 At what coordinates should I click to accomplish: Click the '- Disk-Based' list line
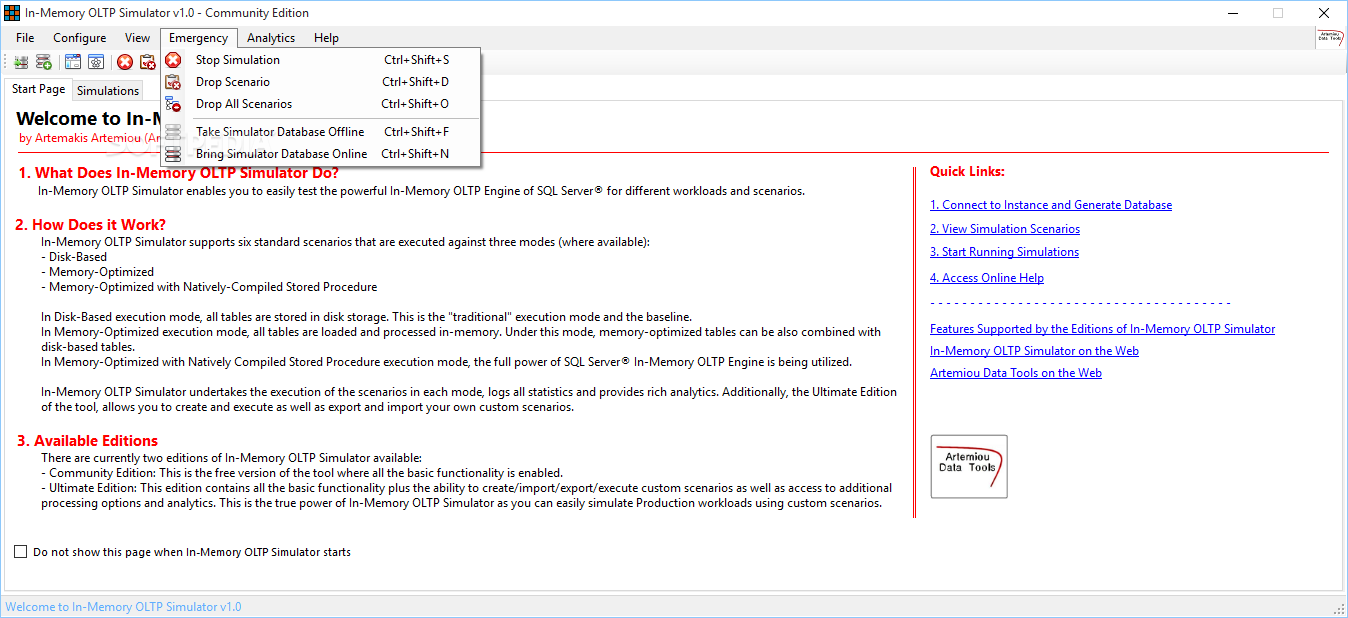coord(74,257)
